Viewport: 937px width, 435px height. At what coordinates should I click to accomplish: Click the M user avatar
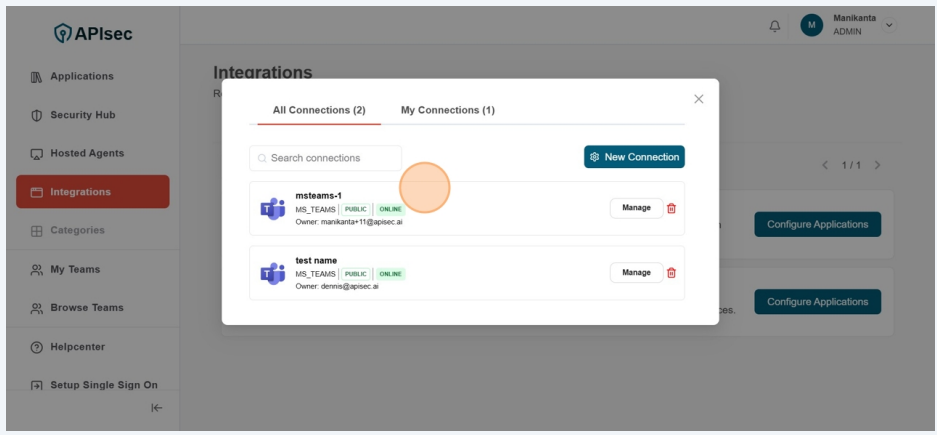(x=811, y=25)
